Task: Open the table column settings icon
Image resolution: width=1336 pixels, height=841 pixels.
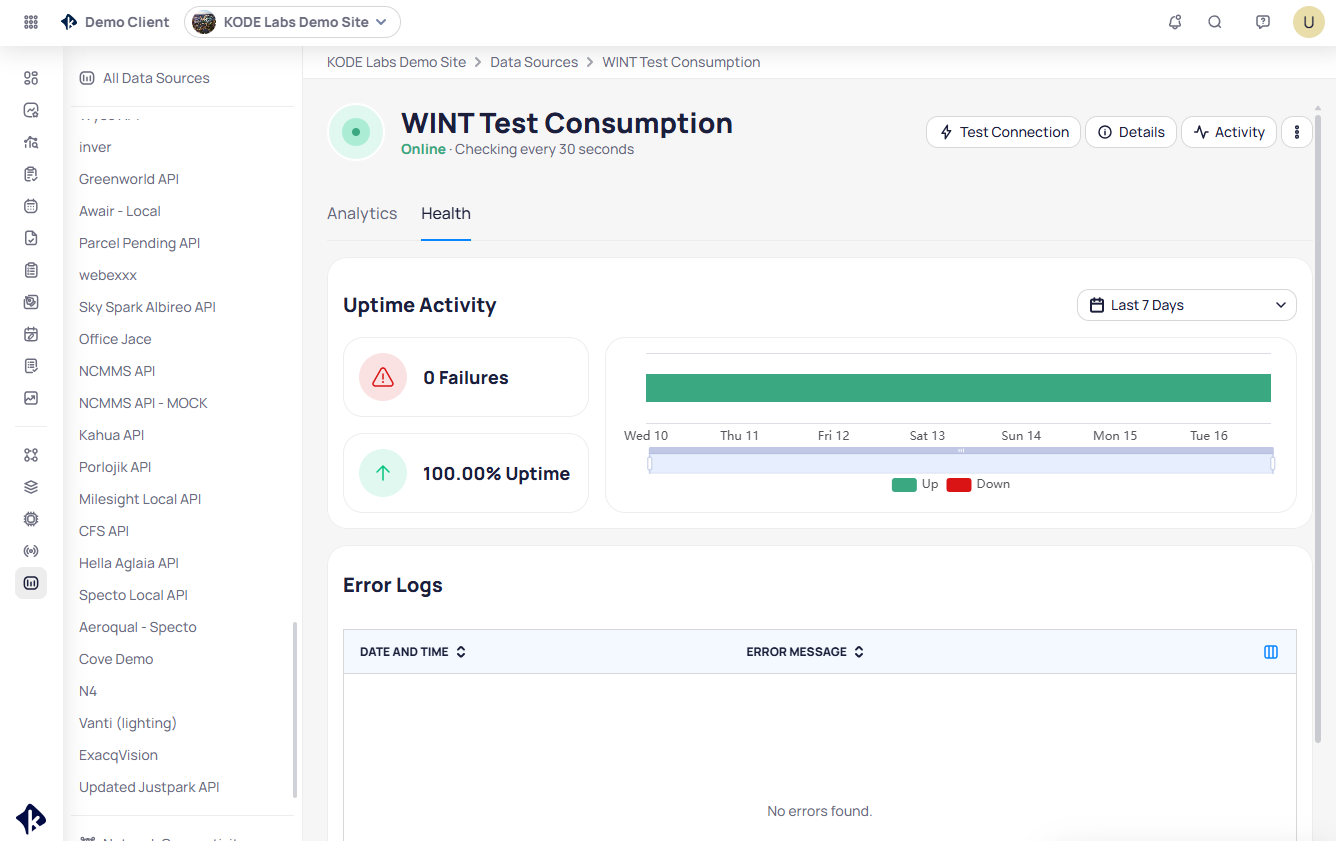Action: click(1271, 652)
